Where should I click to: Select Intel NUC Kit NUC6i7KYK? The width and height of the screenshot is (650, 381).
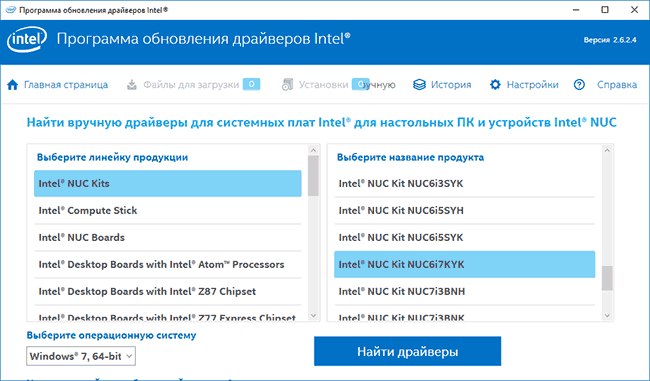[465, 264]
